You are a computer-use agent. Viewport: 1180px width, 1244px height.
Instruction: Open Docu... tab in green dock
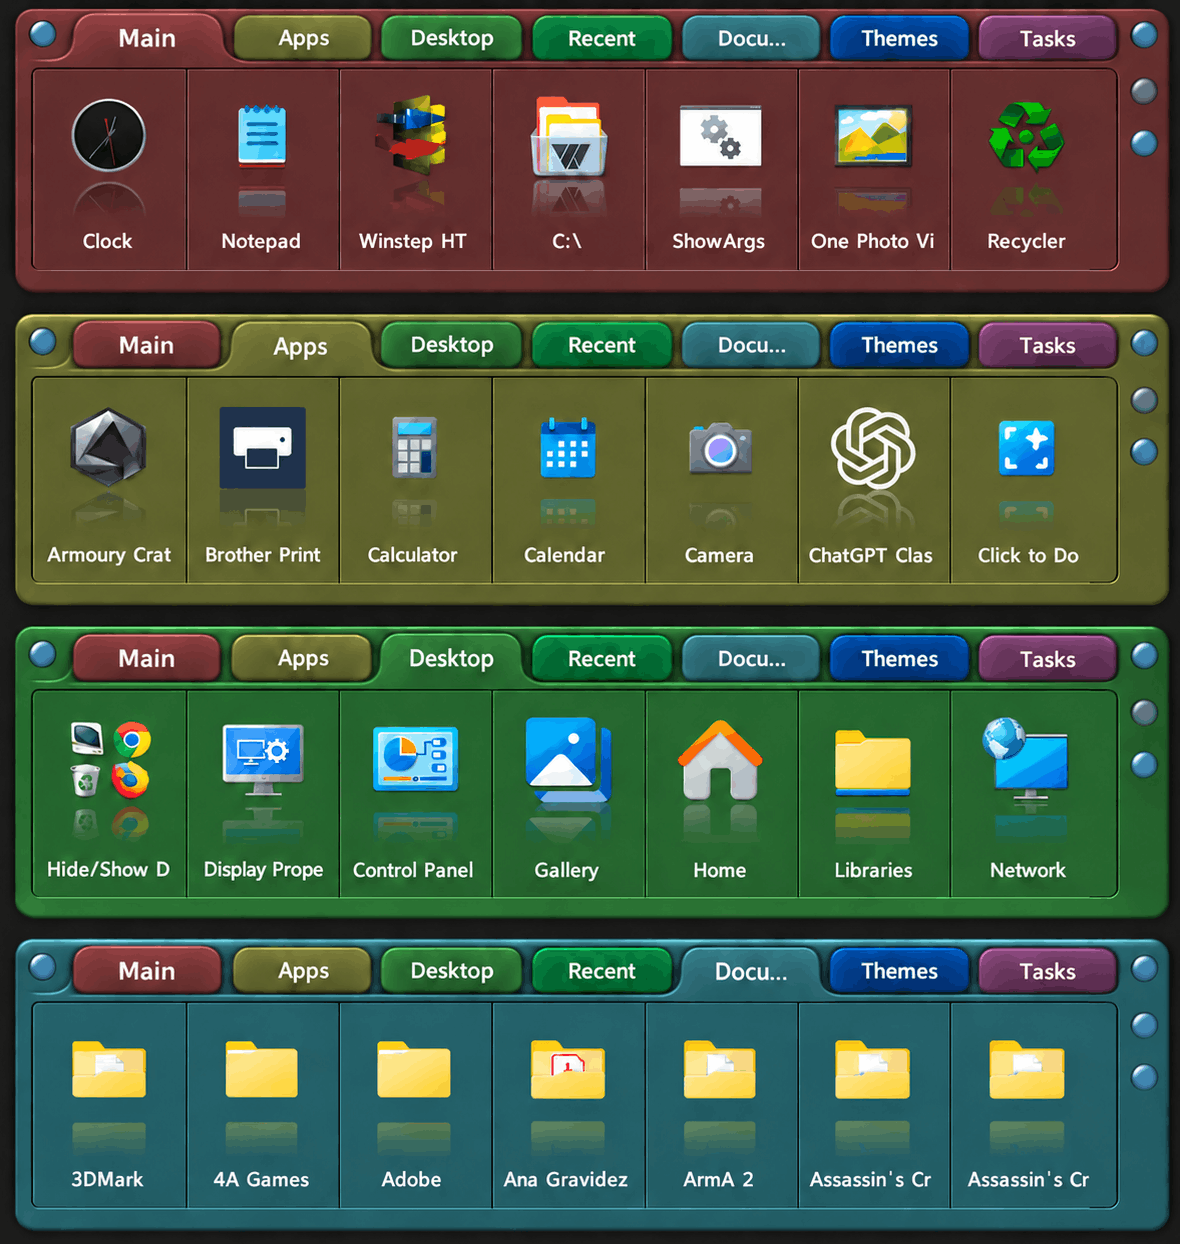click(751, 659)
